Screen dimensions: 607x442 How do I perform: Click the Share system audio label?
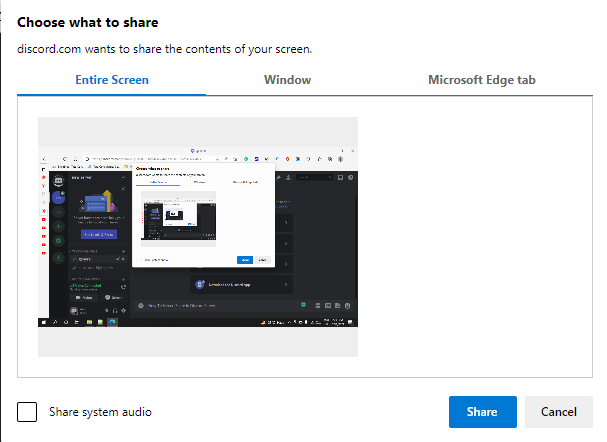(100, 412)
